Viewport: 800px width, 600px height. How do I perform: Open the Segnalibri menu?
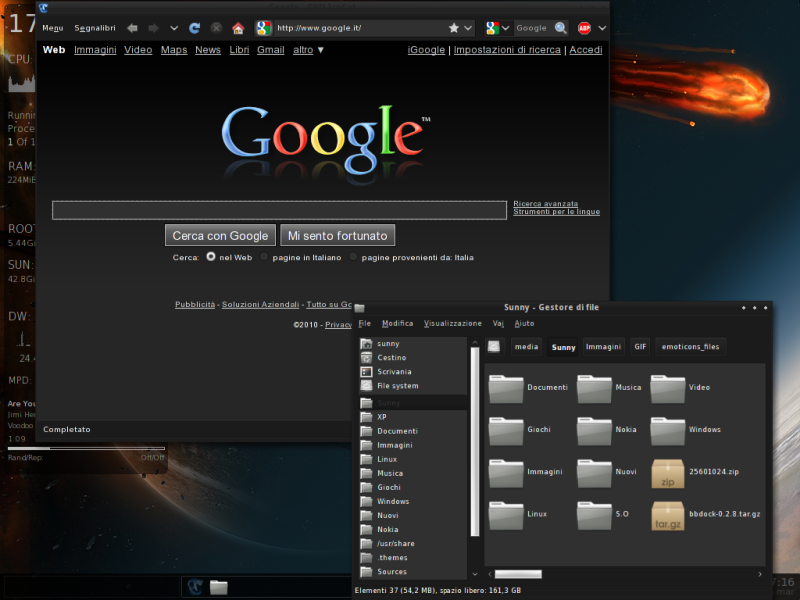point(95,28)
